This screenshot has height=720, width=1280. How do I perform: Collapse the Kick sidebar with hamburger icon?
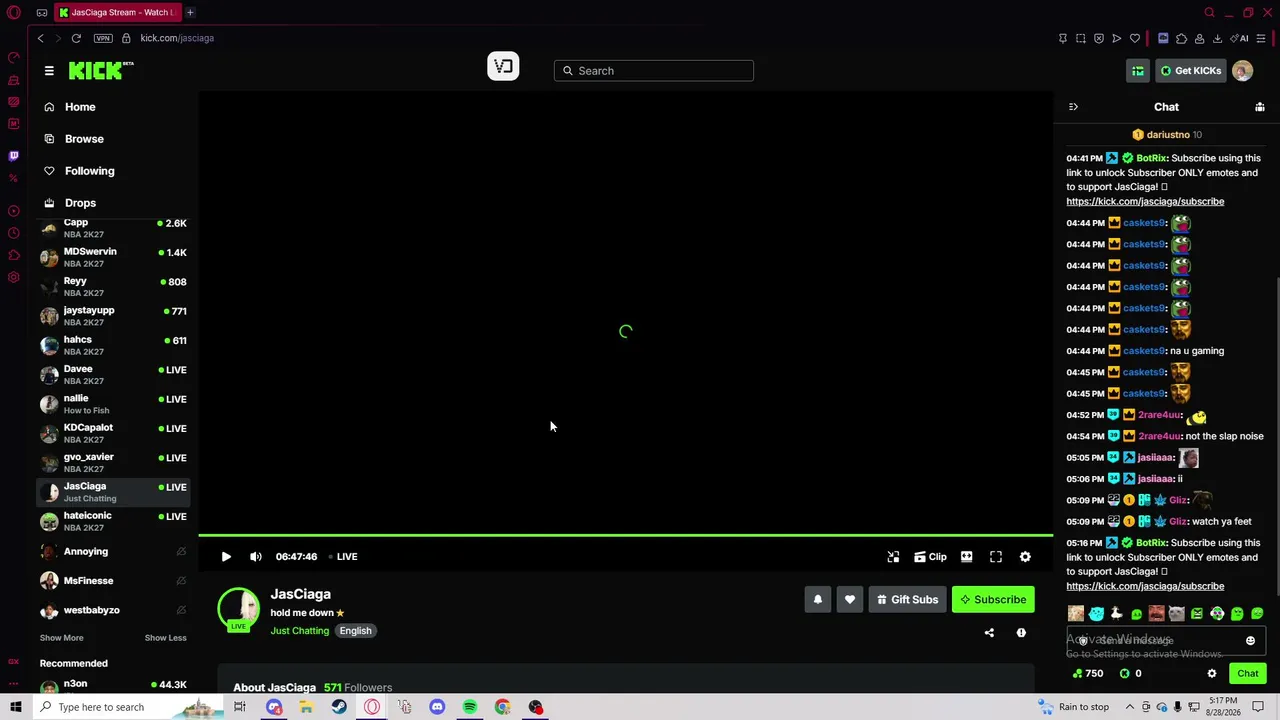click(49, 71)
